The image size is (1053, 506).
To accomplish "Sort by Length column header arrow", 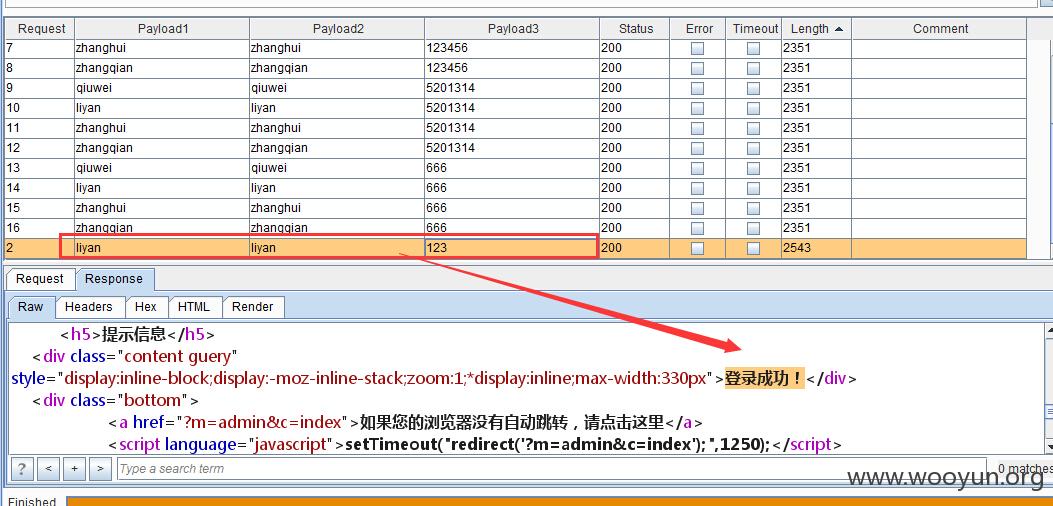I will pyautogui.click(x=839, y=29).
